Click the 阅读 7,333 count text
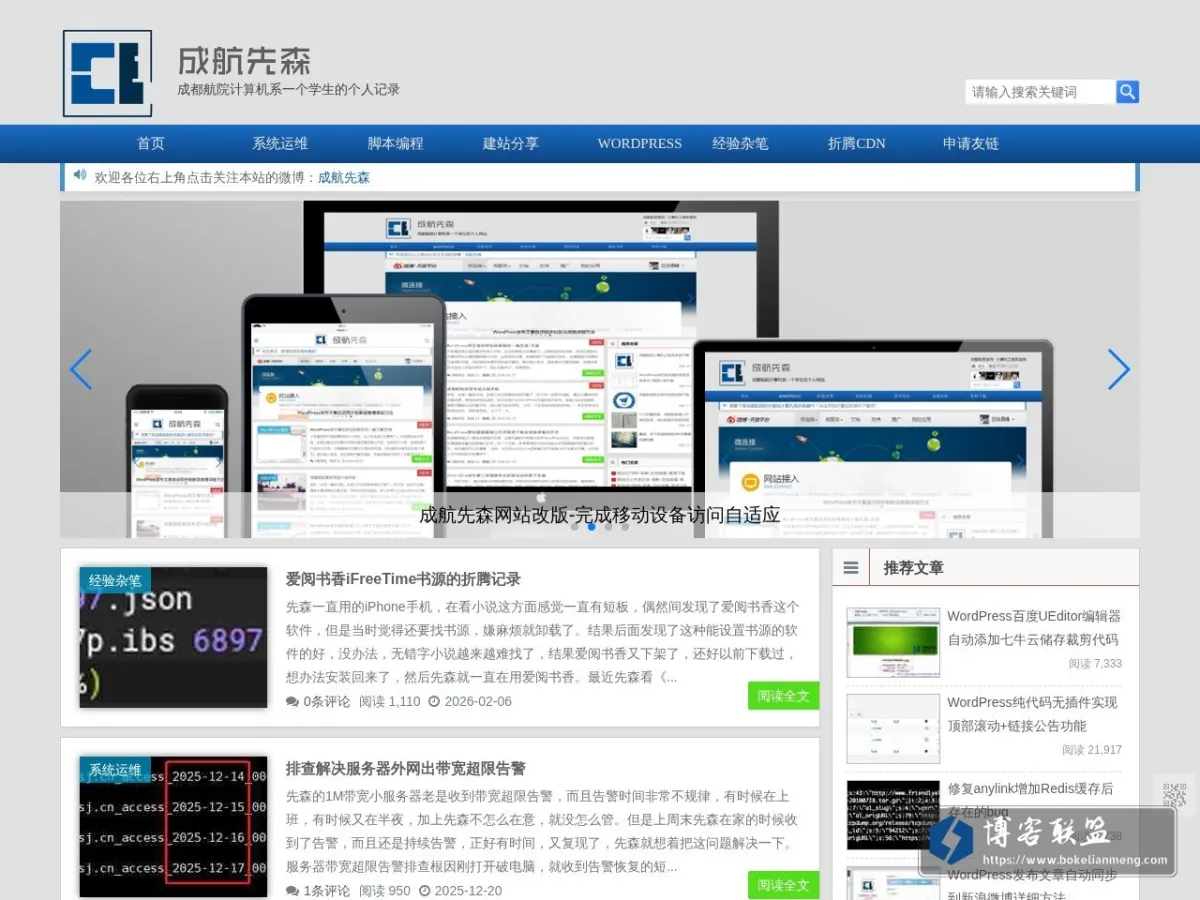 pyautogui.click(x=1095, y=663)
